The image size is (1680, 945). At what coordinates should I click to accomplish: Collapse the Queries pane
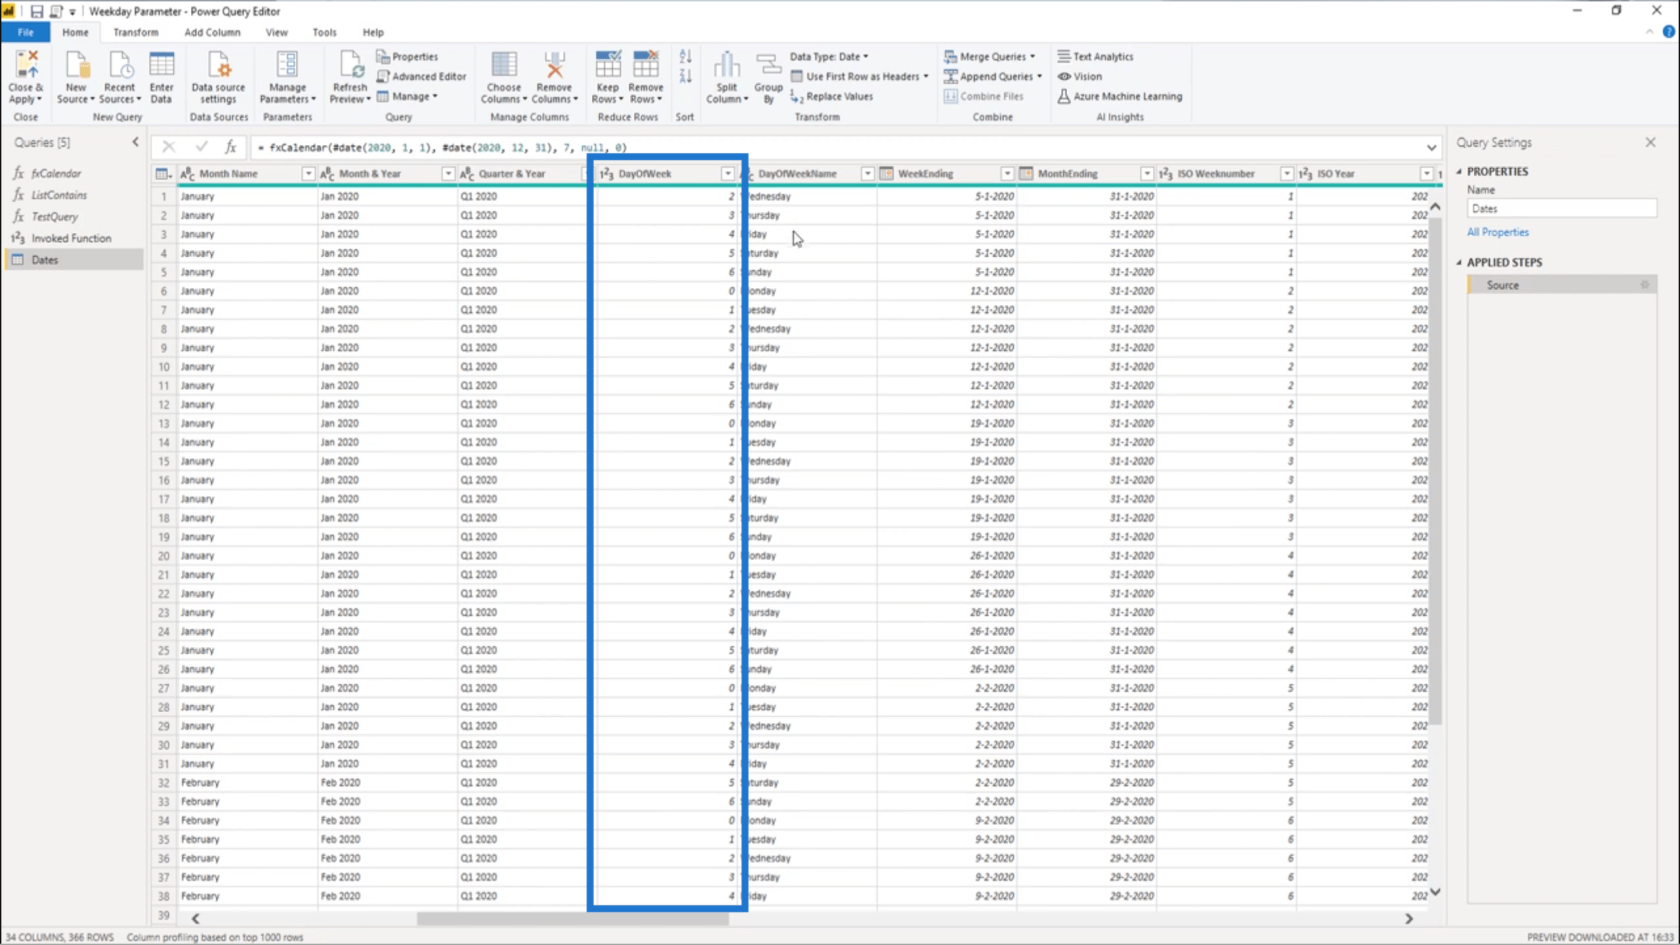pos(135,143)
